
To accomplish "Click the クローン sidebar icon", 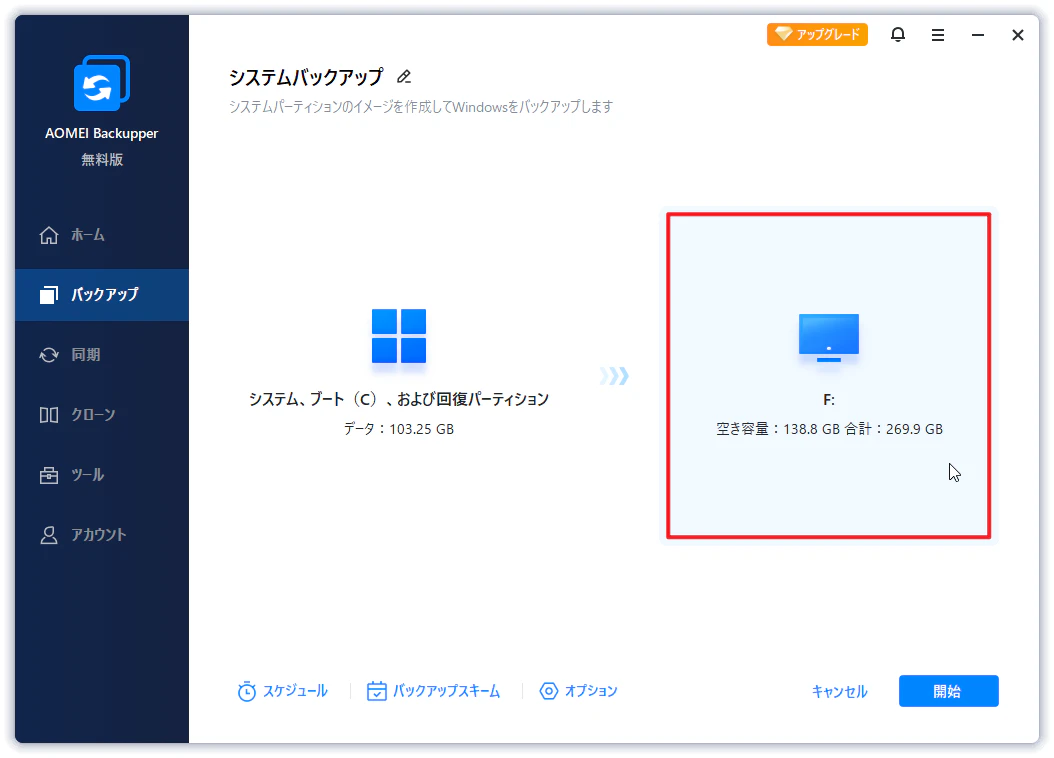I will point(48,415).
